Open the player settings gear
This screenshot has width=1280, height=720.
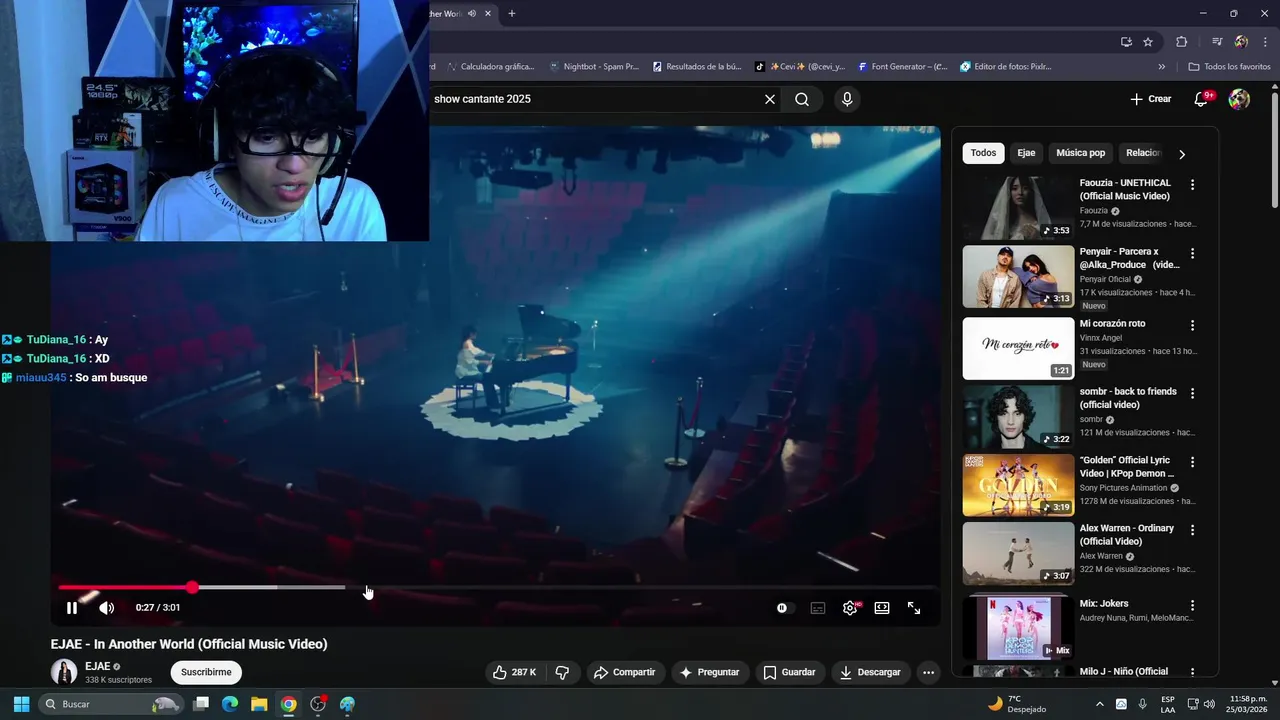tap(850, 608)
